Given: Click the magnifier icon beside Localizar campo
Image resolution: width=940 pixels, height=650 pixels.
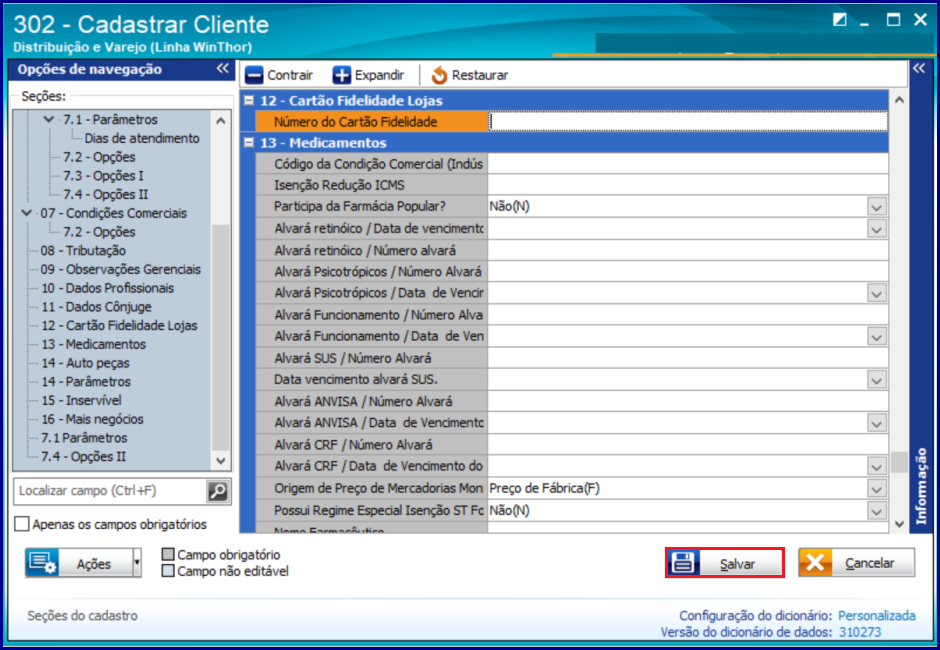Looking at the screenshot, I should coord(218,491).
